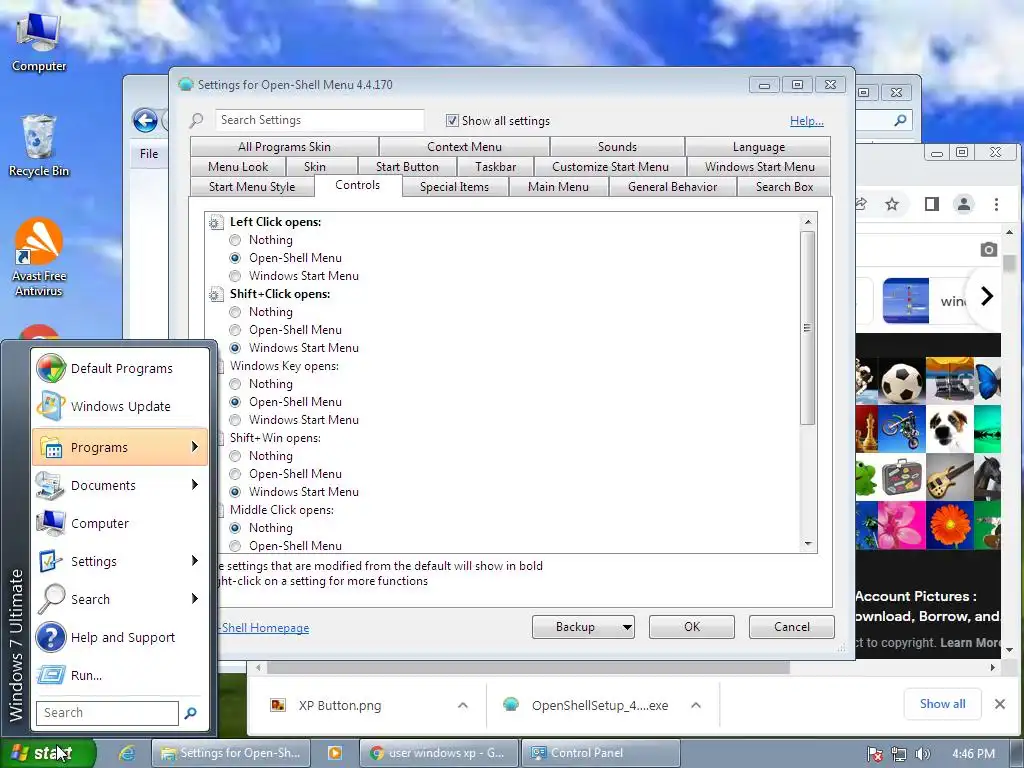Open the Backup dropdown button
This screenshot has width=1024, height=768.
tap(583, 627)
